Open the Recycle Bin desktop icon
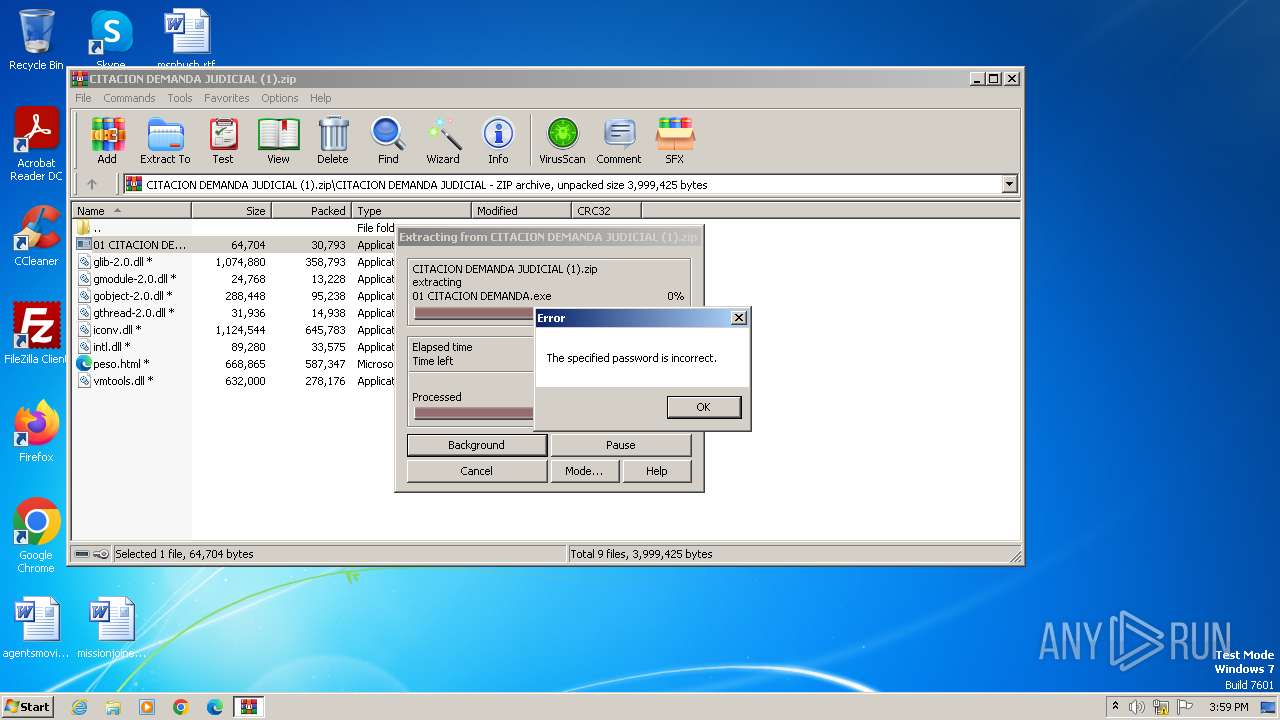The height and width of the screenshot is (720, 1280). (36, 40)
